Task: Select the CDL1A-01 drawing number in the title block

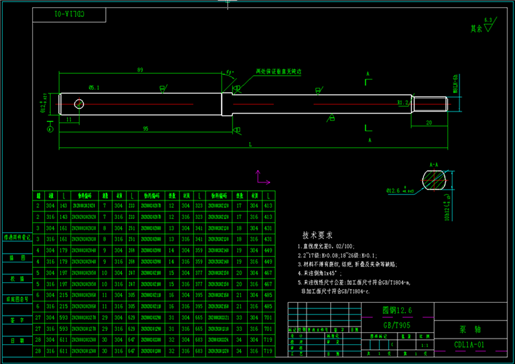Action: (469, 345)
